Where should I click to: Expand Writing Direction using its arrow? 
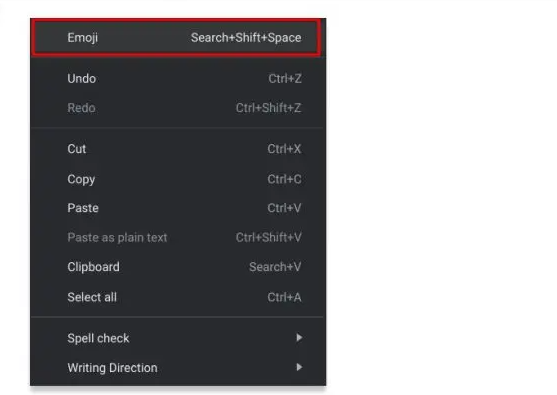299,367
